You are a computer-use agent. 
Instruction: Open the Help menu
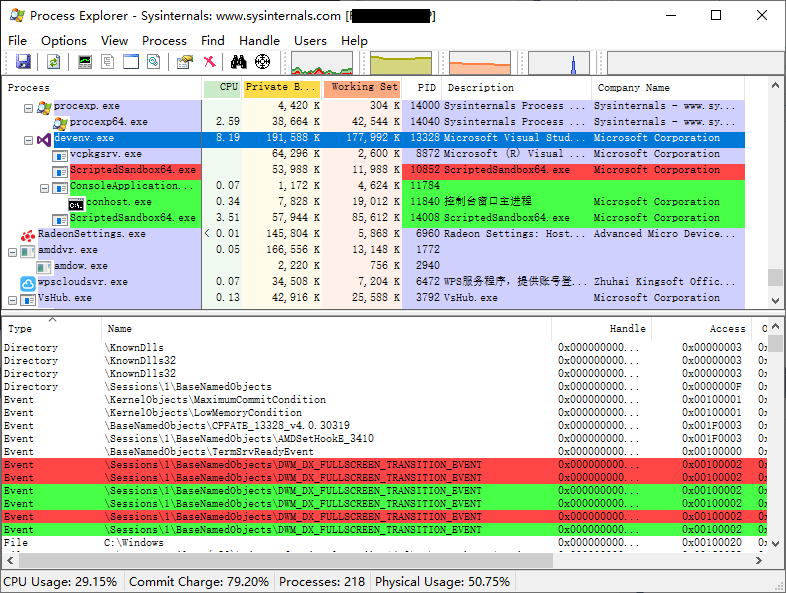[354, 41]
